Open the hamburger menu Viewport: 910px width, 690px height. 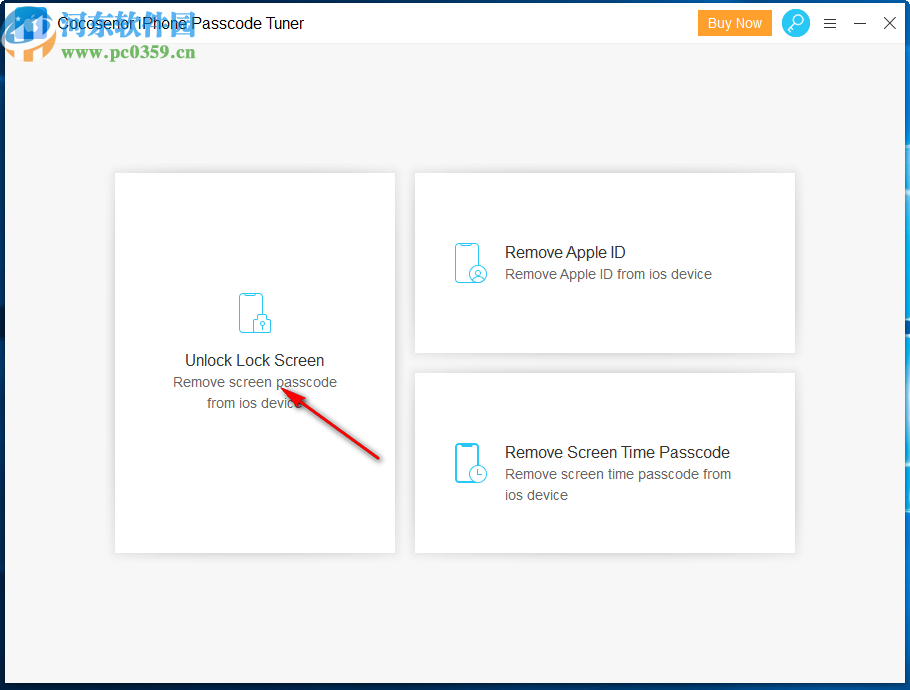click(x=830, y=23)
